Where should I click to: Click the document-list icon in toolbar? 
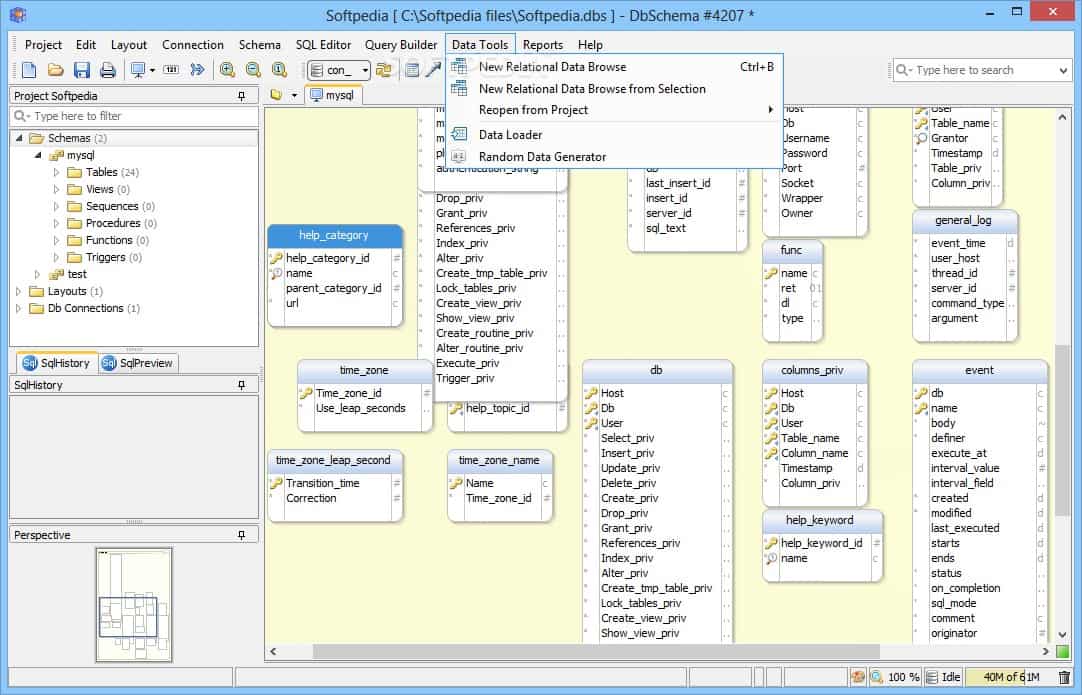[x=412, y=70]
